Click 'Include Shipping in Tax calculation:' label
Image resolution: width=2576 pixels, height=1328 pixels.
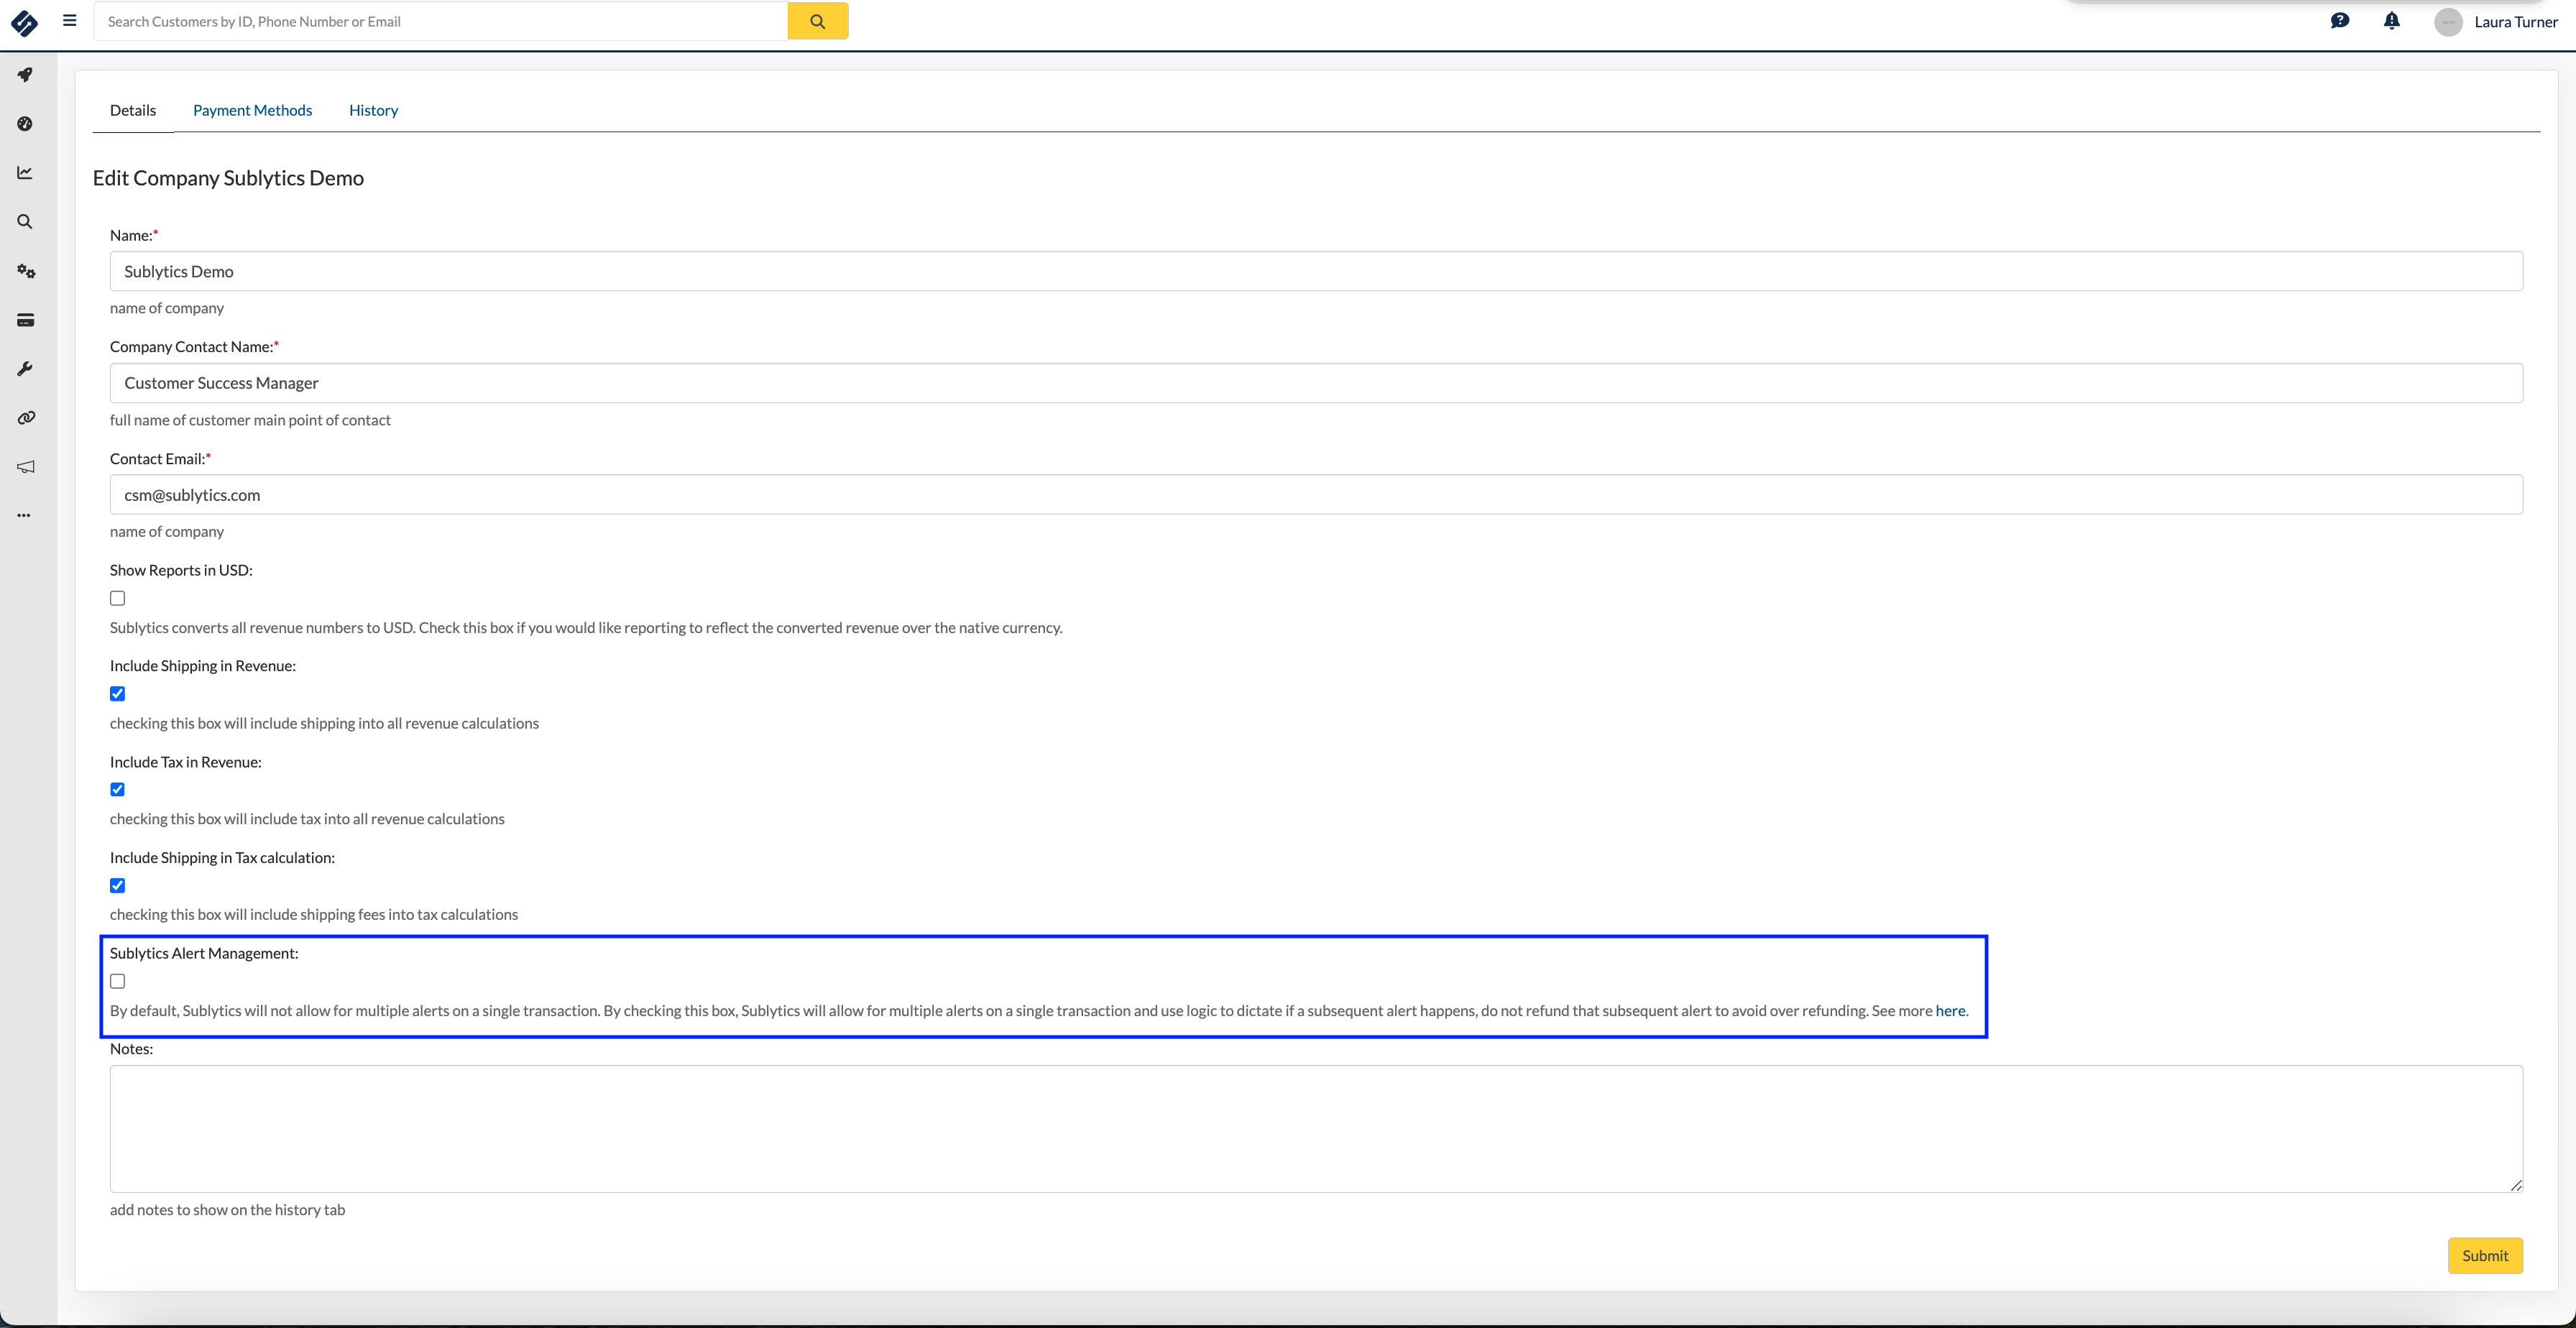(x=222, y=858)
